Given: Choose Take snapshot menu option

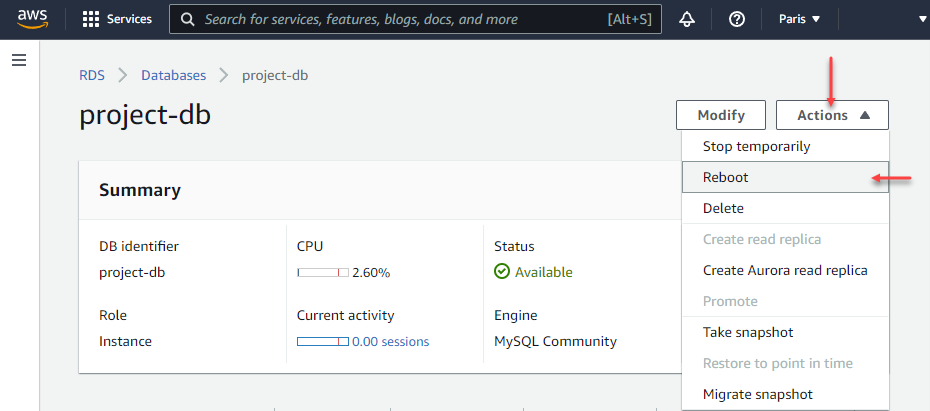Looking at the screenshot, I should [x=748, y=332].
